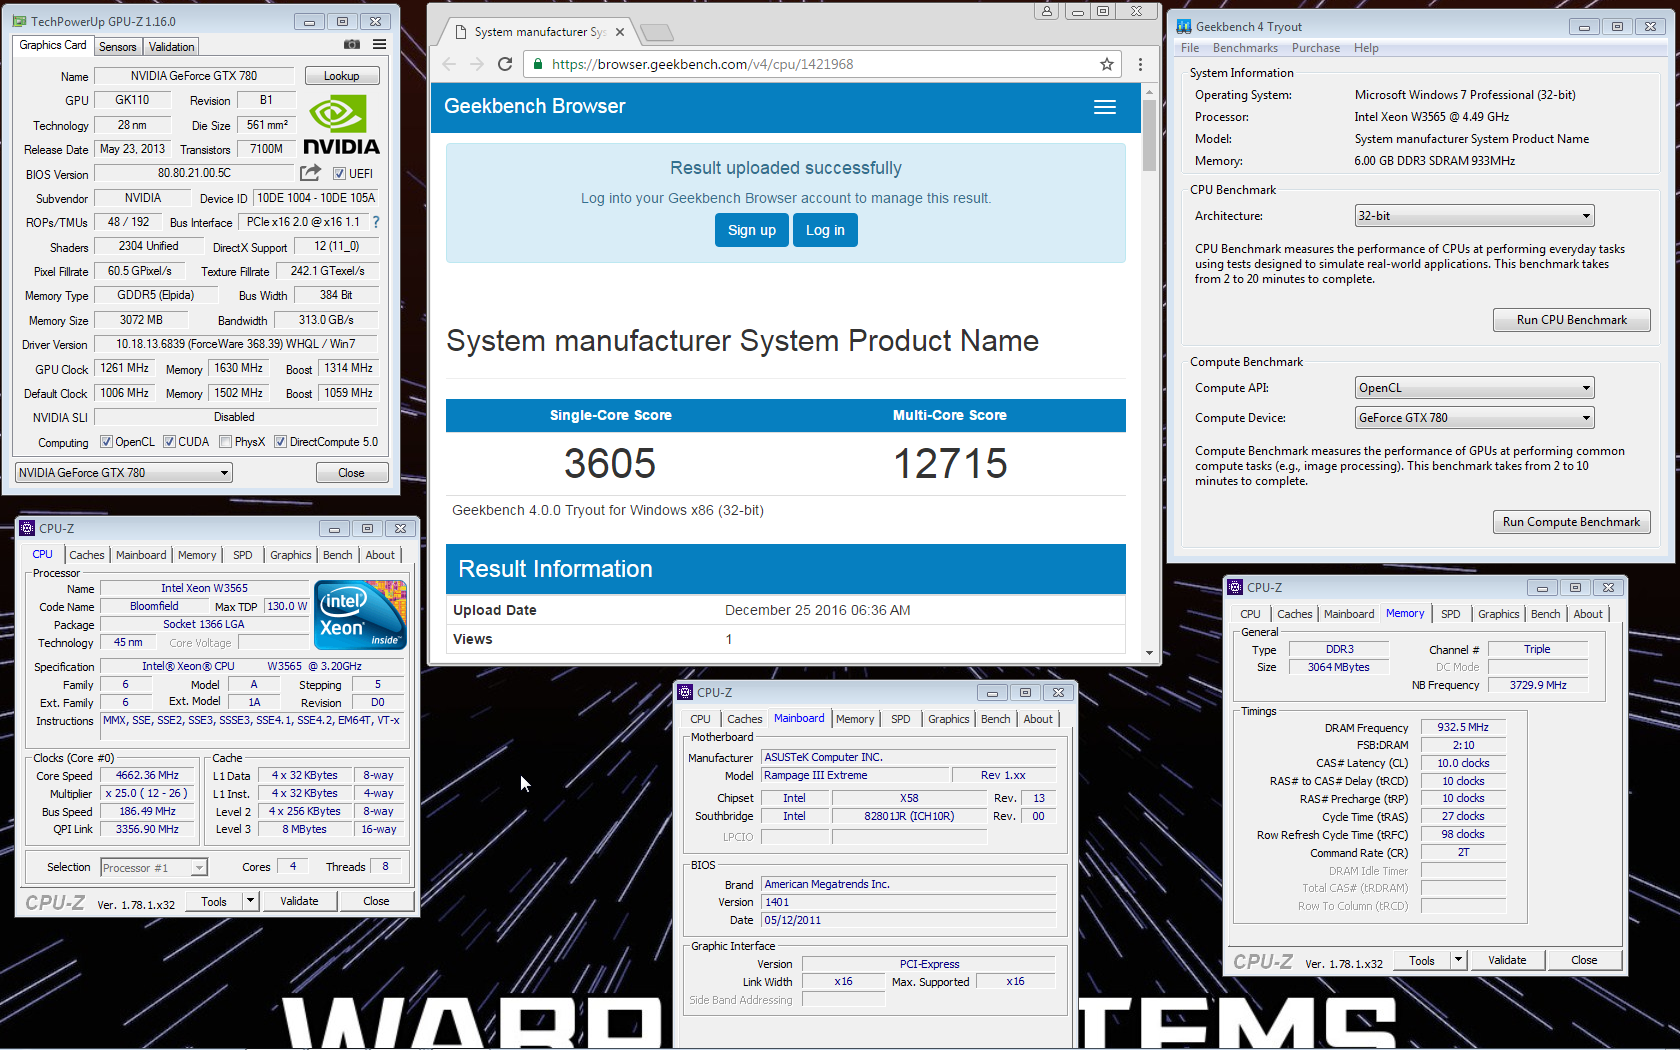Click the Intel Xeon inside logo in CPU-Z
This screenshot has height=1050, width=1680.
(x=360, y=615)
